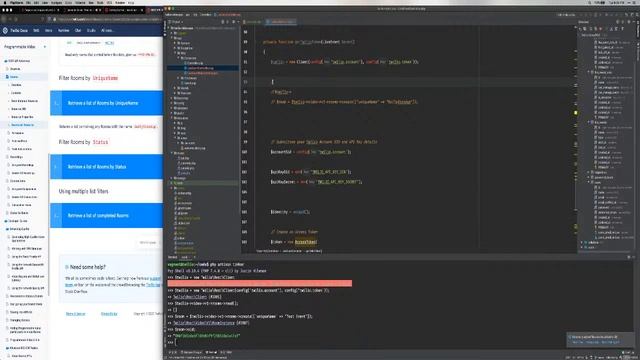The image size is (640, 360).
Task: Click collapse-all icon in Project panel header
Action: (x=228, y=22)
